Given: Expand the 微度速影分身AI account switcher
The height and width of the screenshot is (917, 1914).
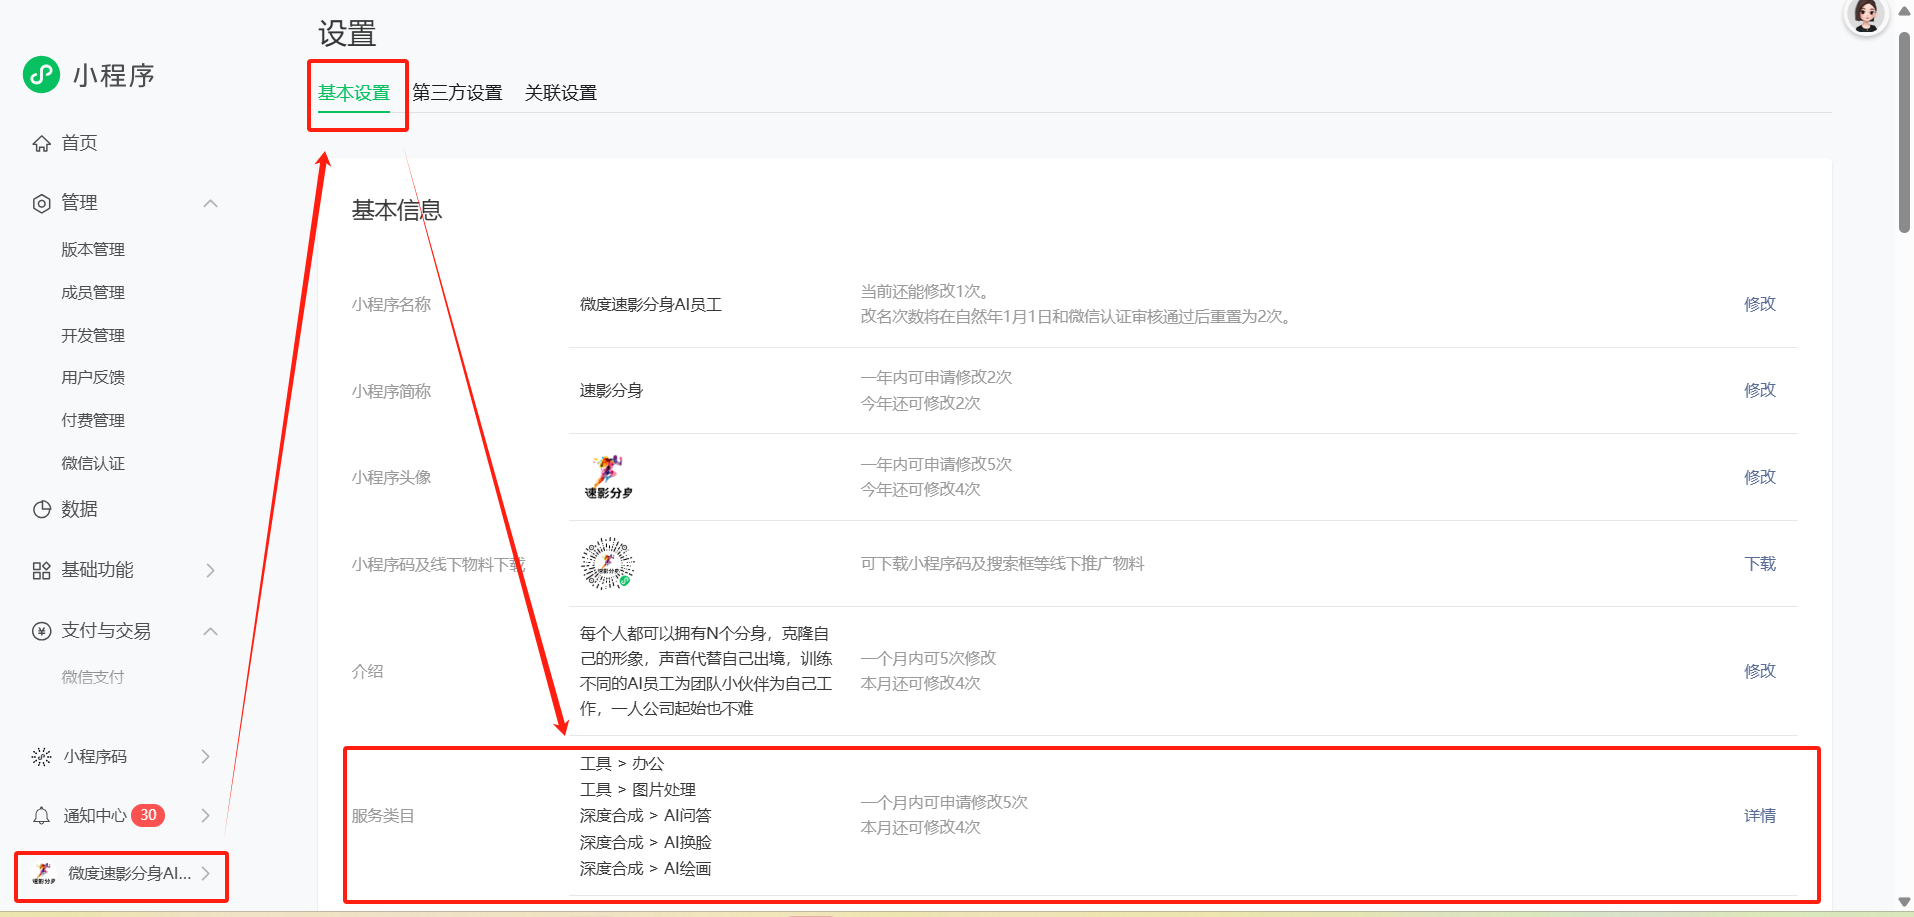Looking at the screenshot, I should coord(121,874).
